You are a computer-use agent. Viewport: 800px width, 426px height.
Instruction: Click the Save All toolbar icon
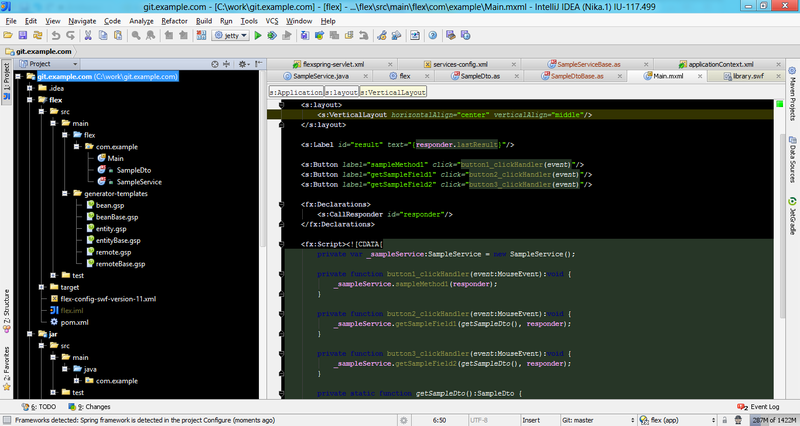[22, 35]
